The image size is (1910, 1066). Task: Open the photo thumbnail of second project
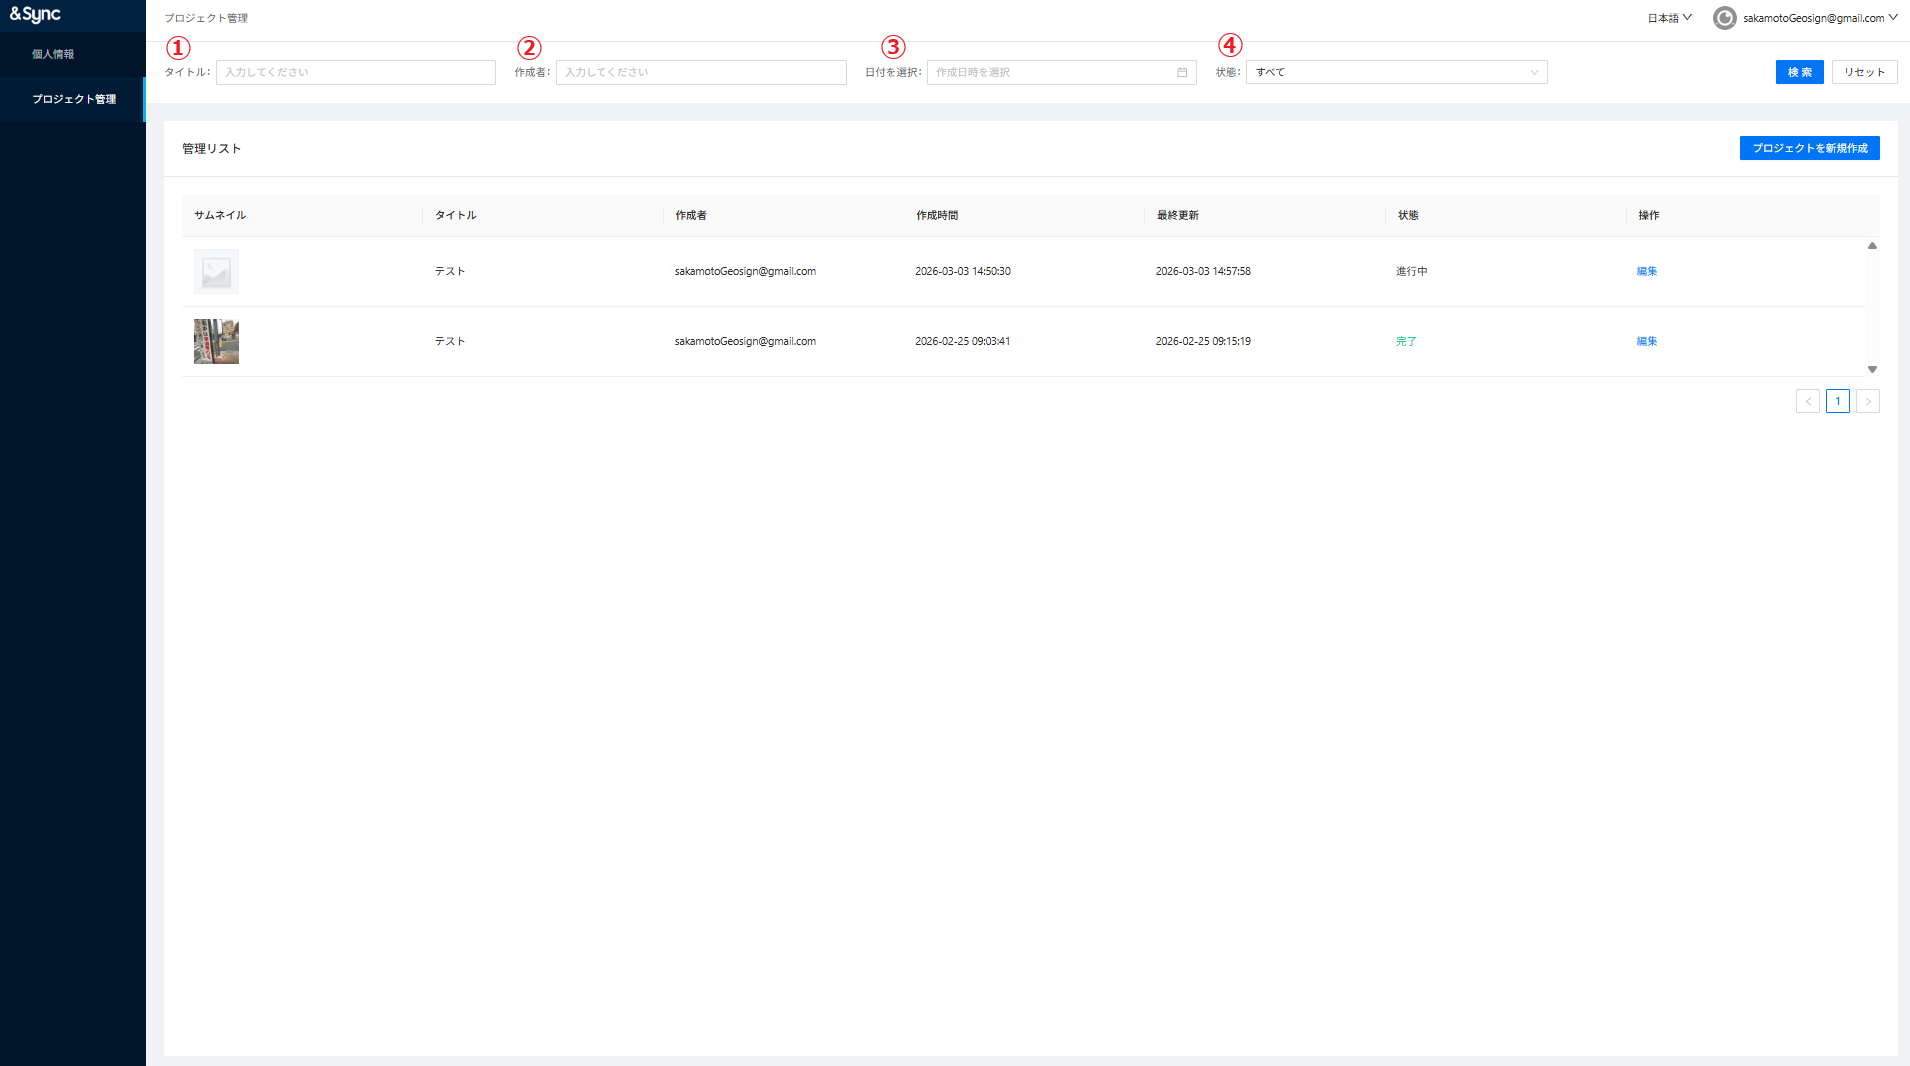point(216,342)
